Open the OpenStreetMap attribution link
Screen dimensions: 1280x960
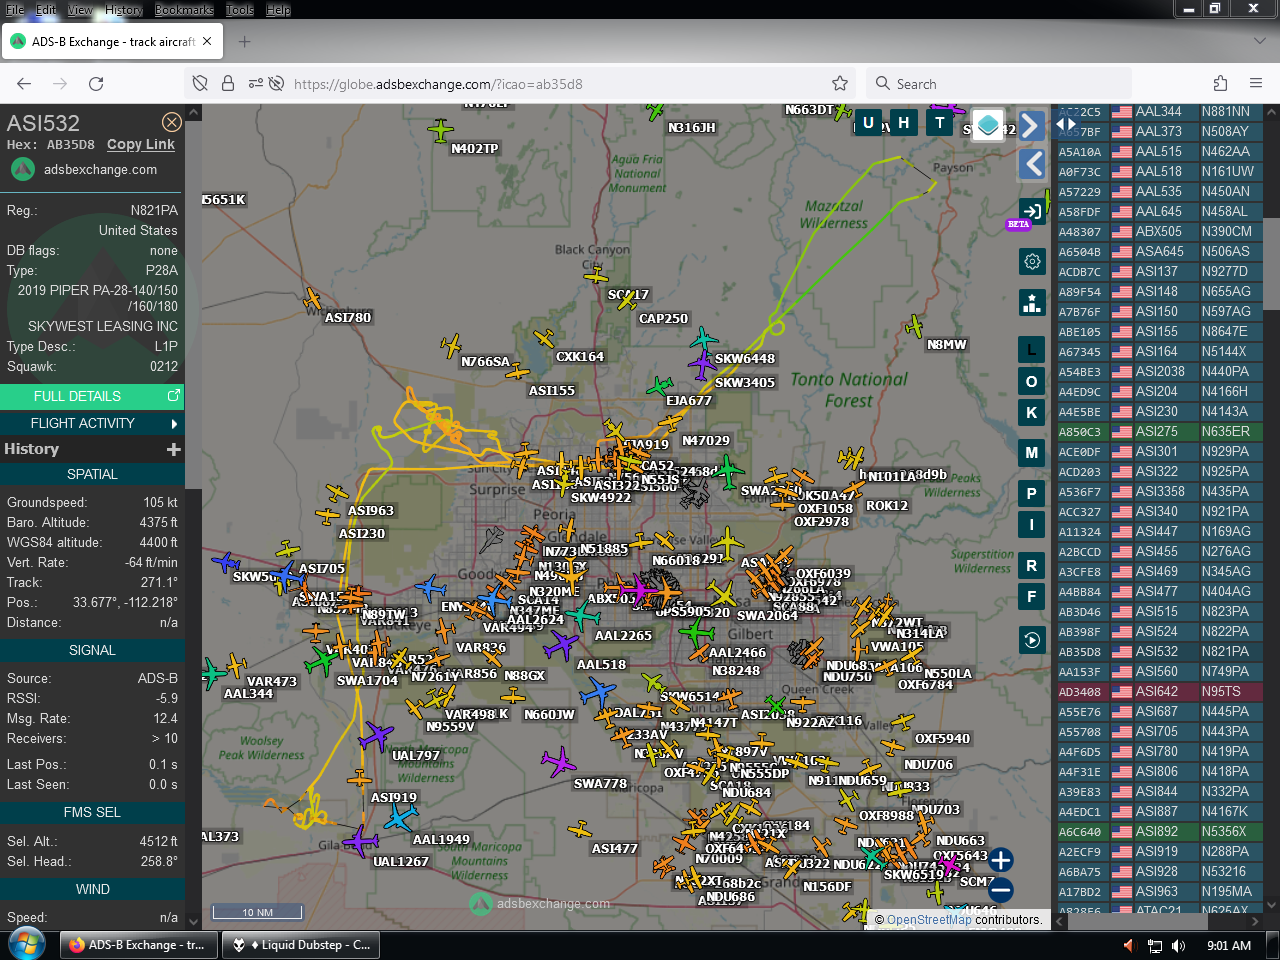point(929,920)
